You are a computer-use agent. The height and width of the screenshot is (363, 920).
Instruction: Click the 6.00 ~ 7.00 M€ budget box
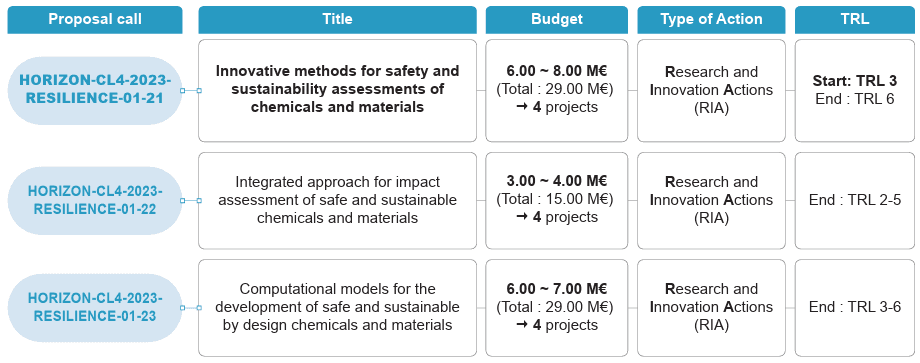point(557,307)
